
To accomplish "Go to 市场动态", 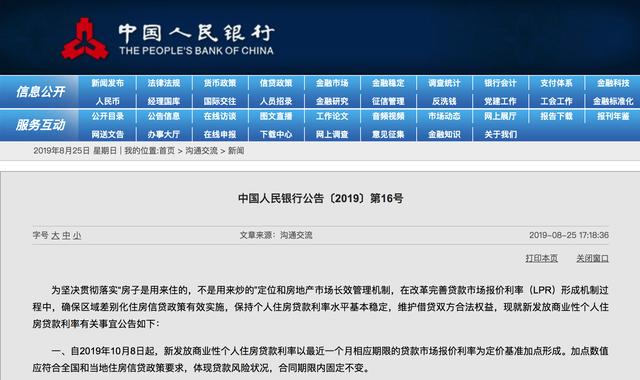I will (444, 116).
